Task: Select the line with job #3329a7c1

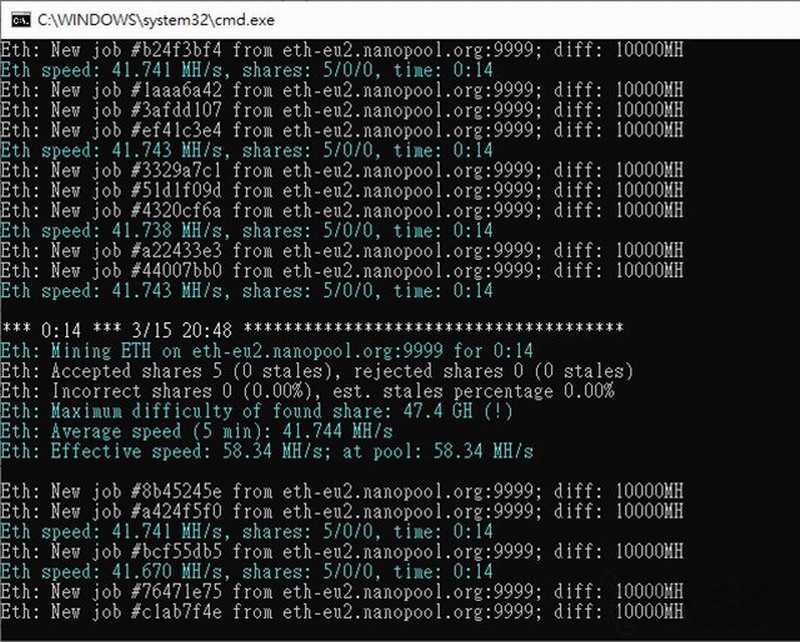Action: (342, 170)
